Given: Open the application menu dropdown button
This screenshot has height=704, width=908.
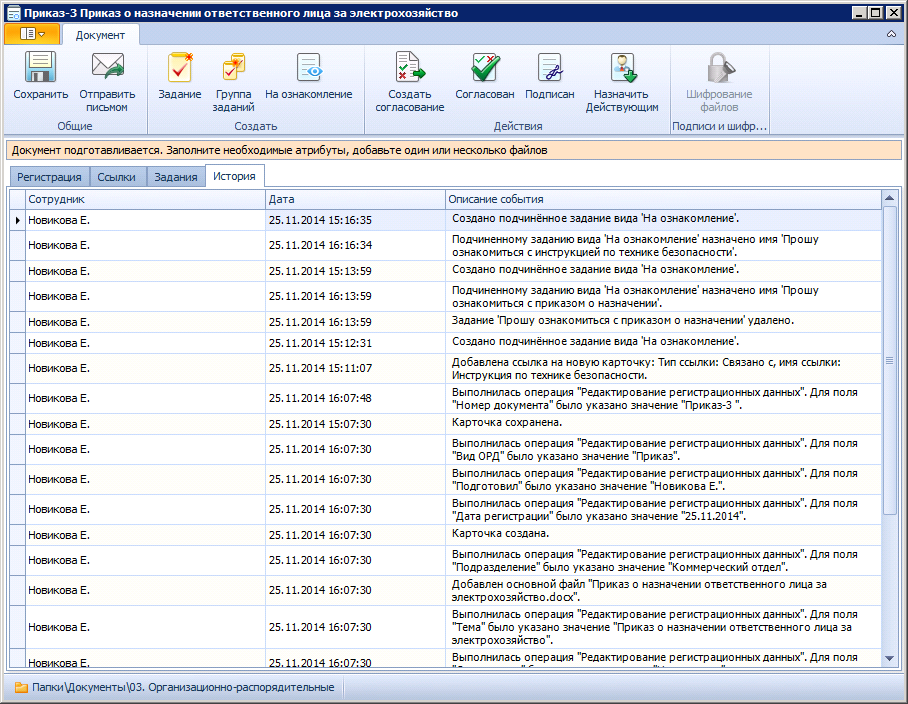Looking at the screenshot, I should coord(32,34).
